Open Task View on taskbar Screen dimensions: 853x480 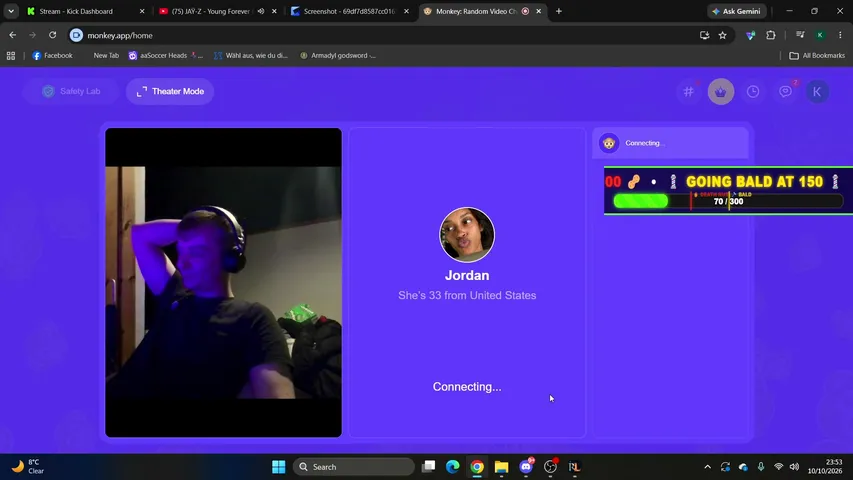point(429,467)
